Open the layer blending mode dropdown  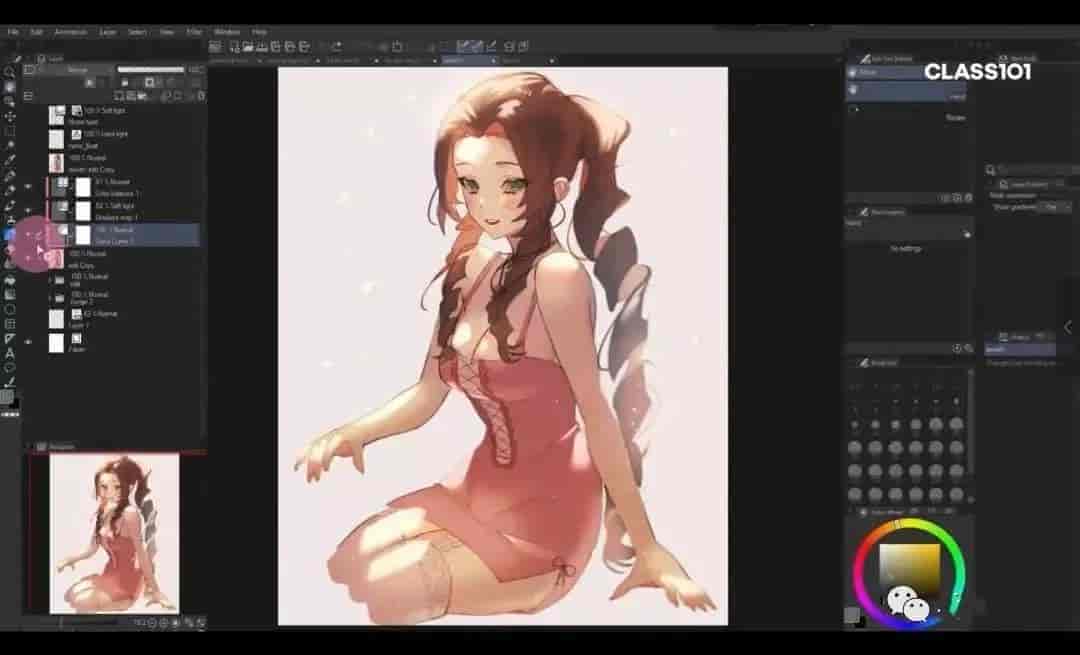[77, 70]
